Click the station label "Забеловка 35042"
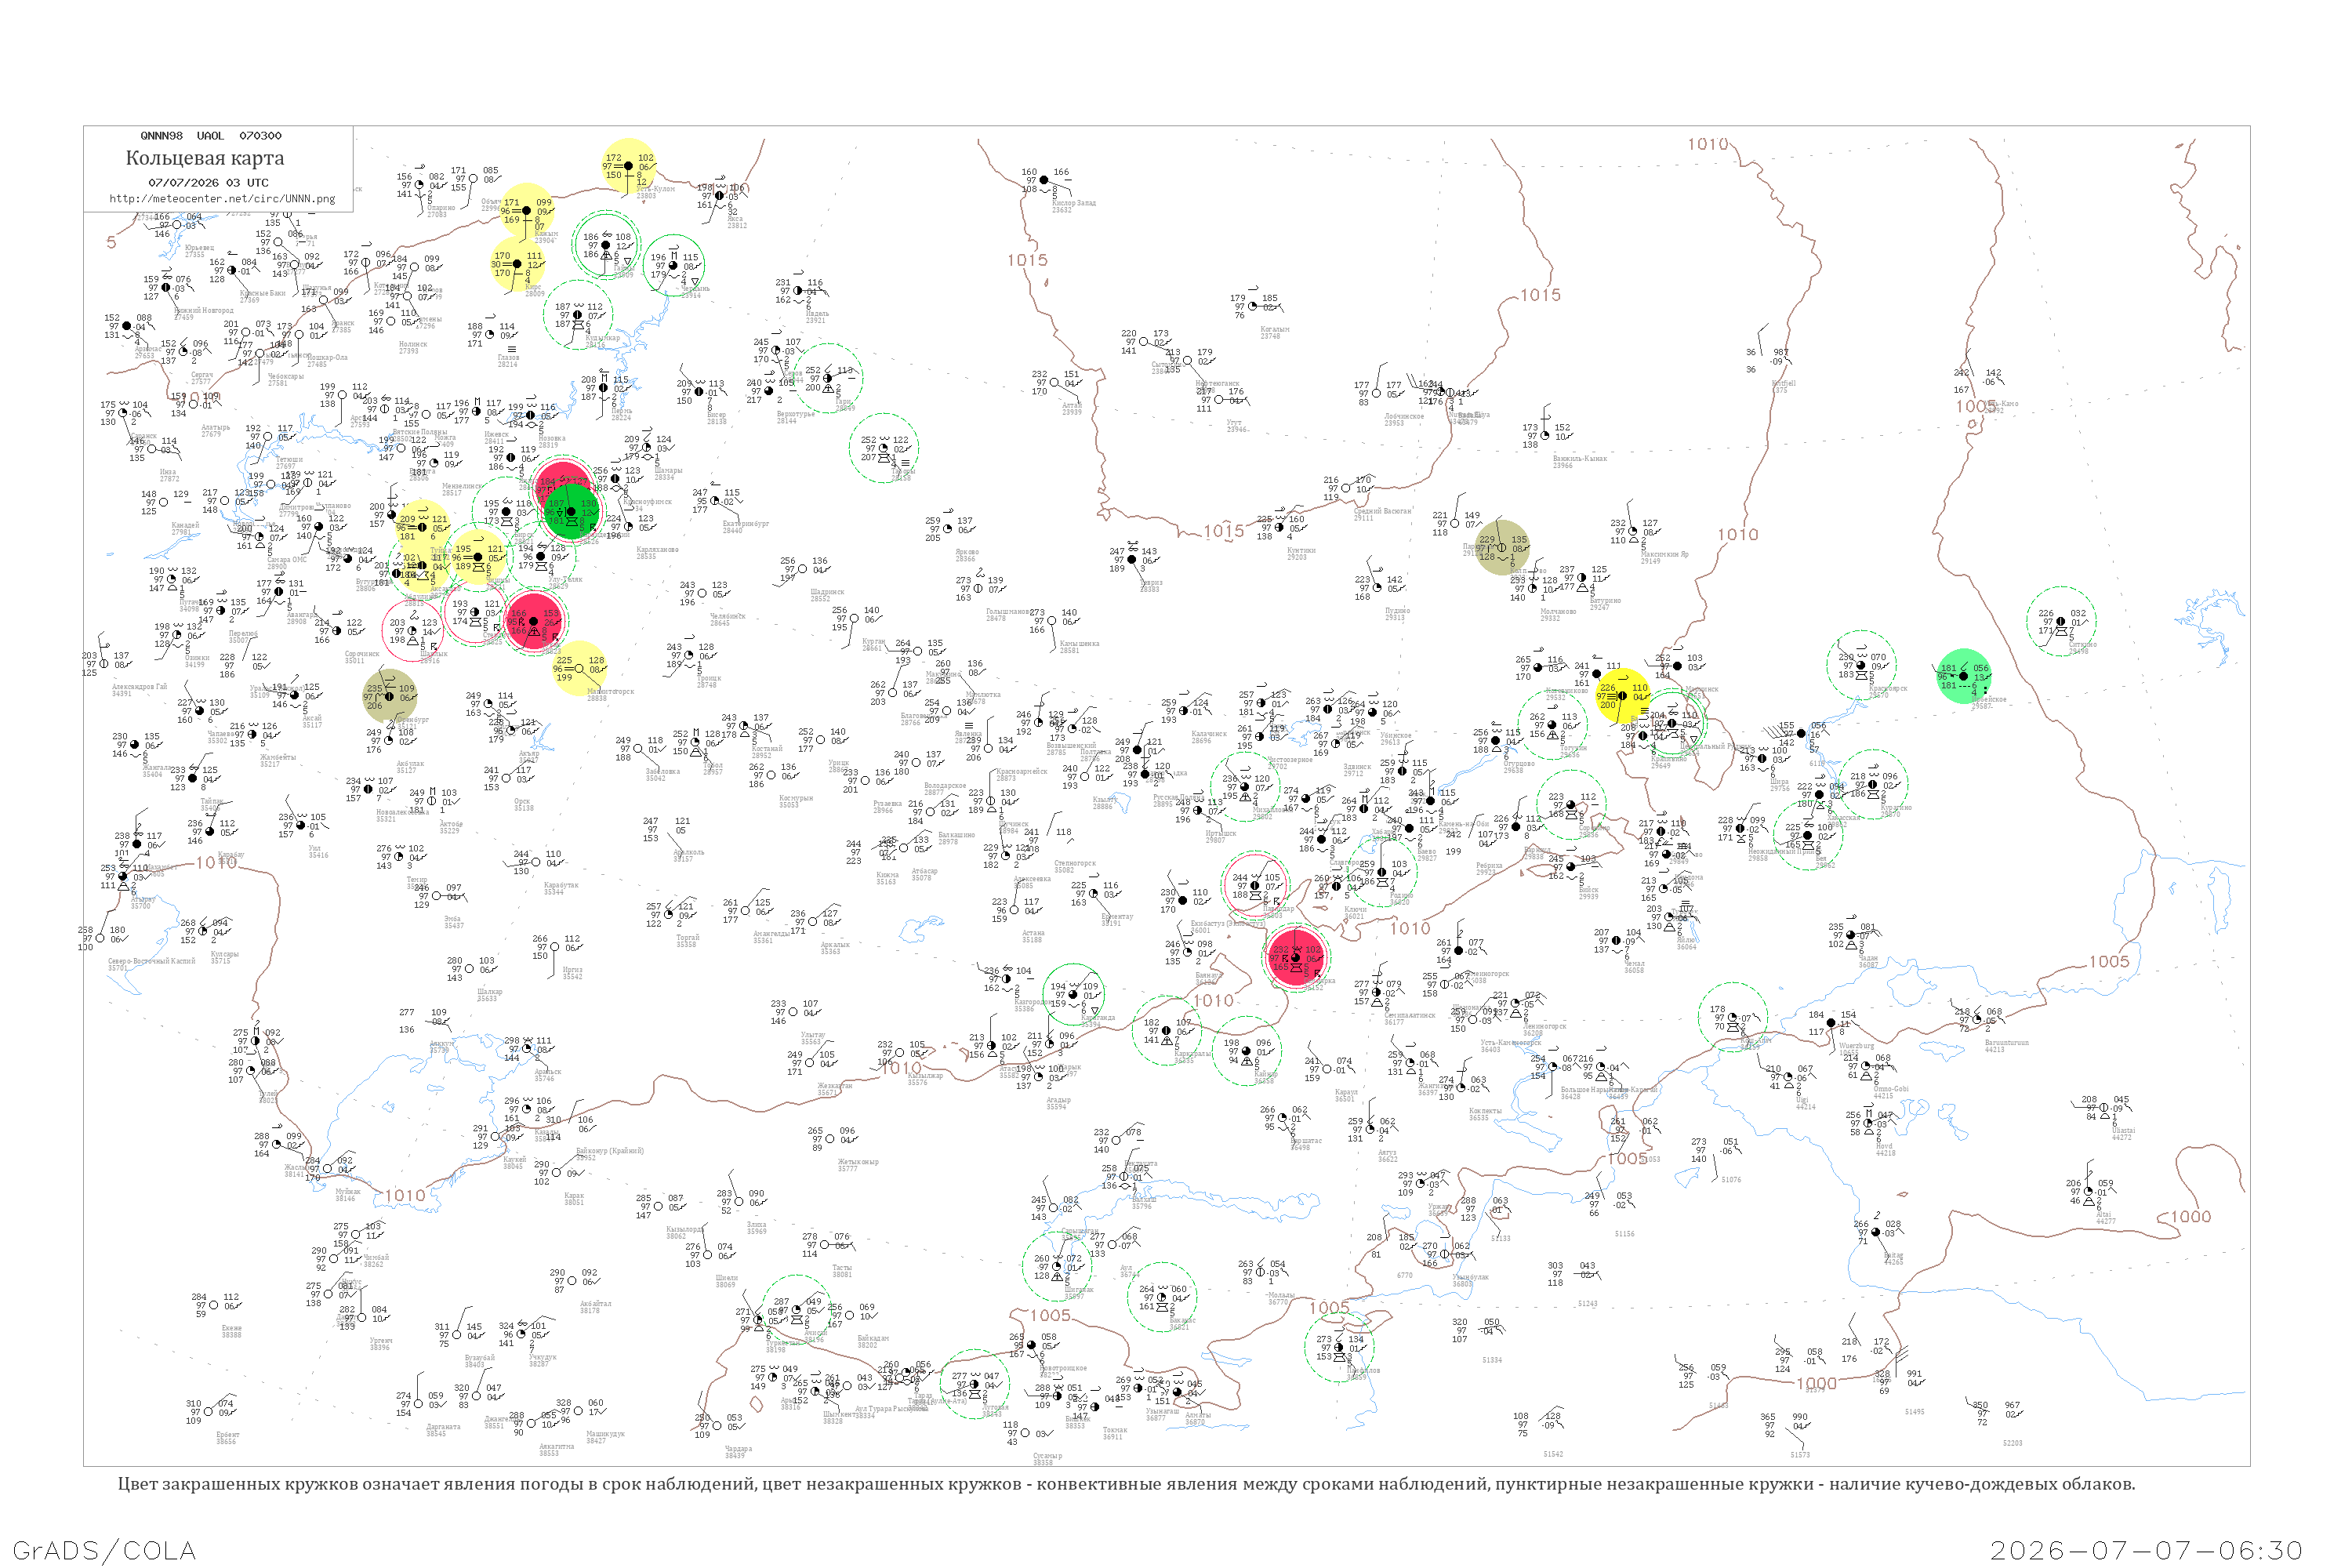Screen dimensions: 2352x1568 662,775
